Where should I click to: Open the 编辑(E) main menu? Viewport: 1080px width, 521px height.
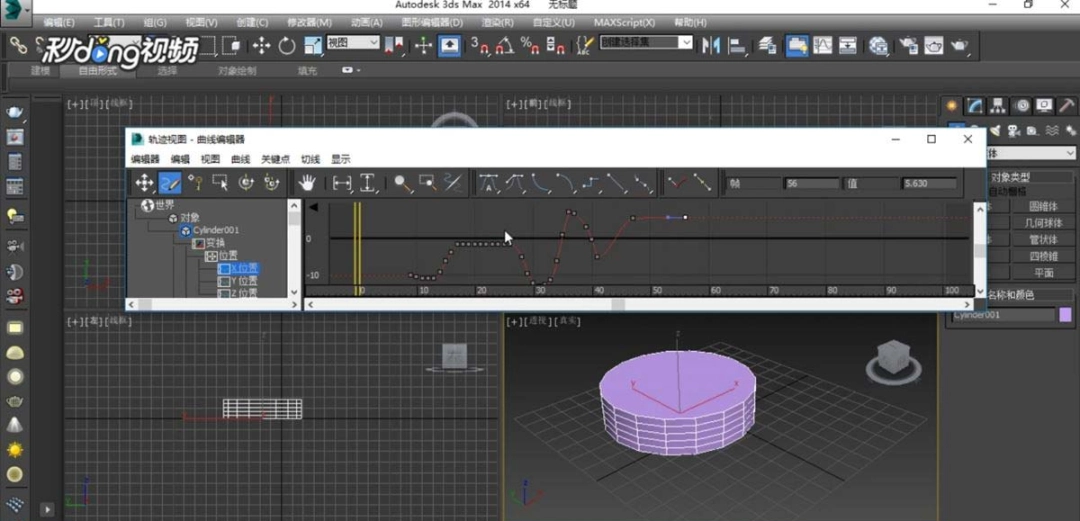[59, 23]
